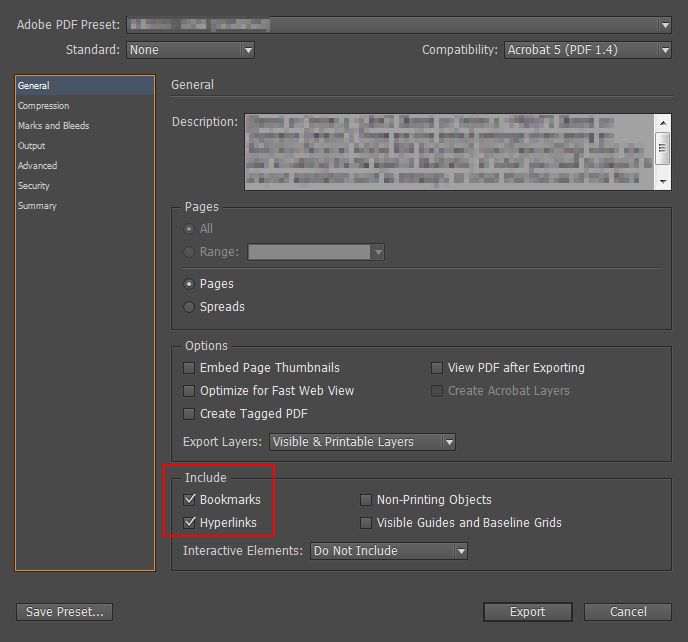The height and width of the screenshot is (642, 688).
Task: Open the Export Layers dropdown
Action: coord(362,442)
